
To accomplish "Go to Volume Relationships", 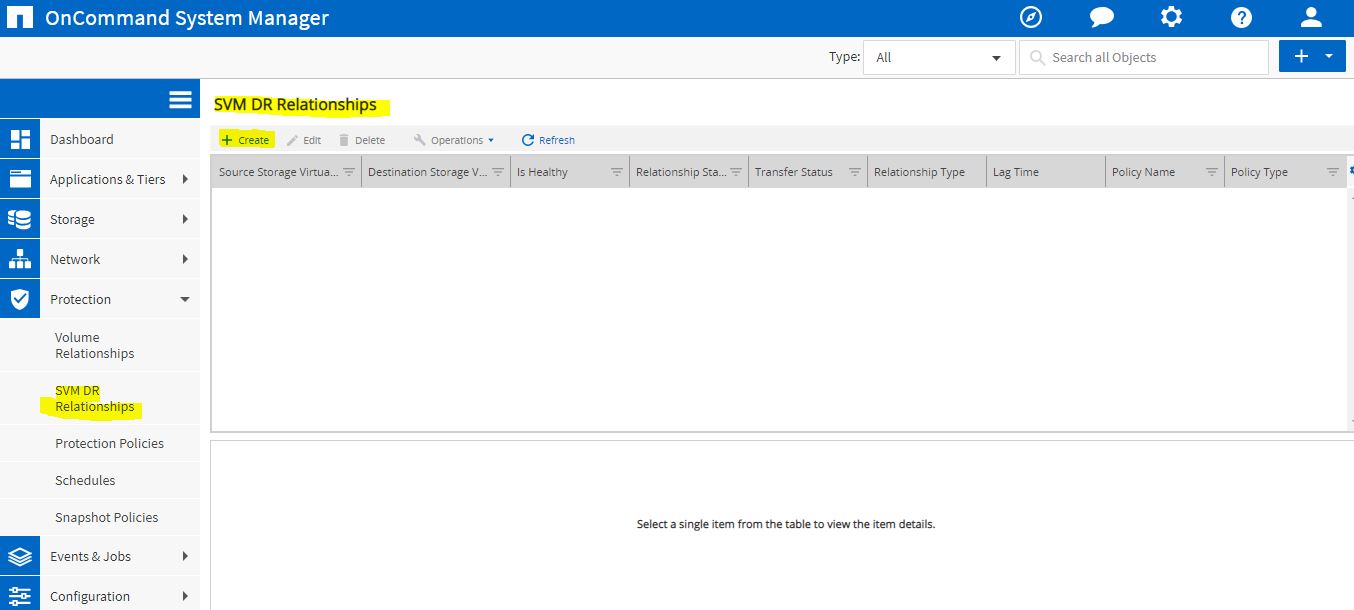I will click(94, 345).
